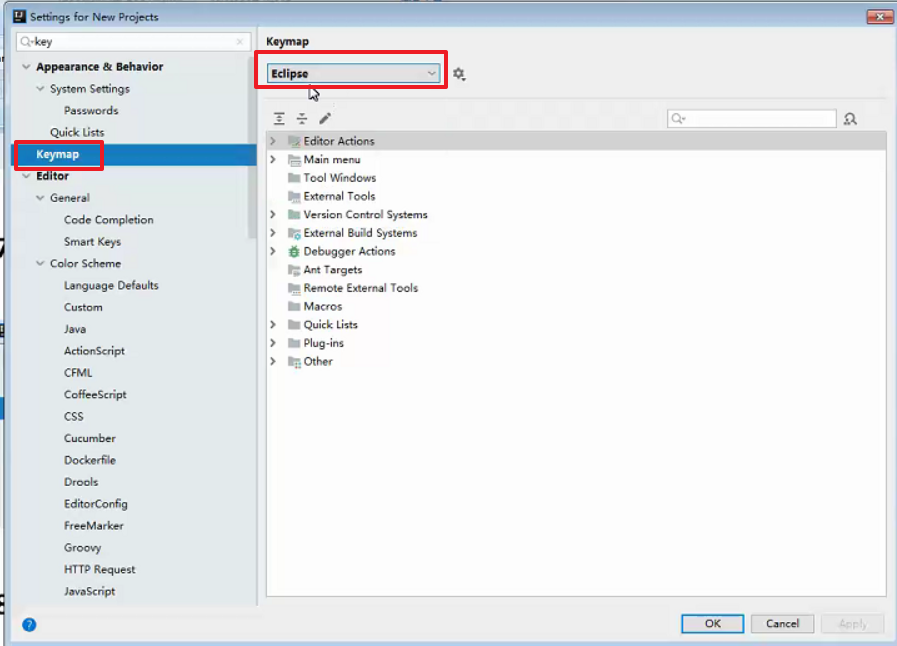Expand the Plug-ins node
897x646 pixels.
point(273,343)
